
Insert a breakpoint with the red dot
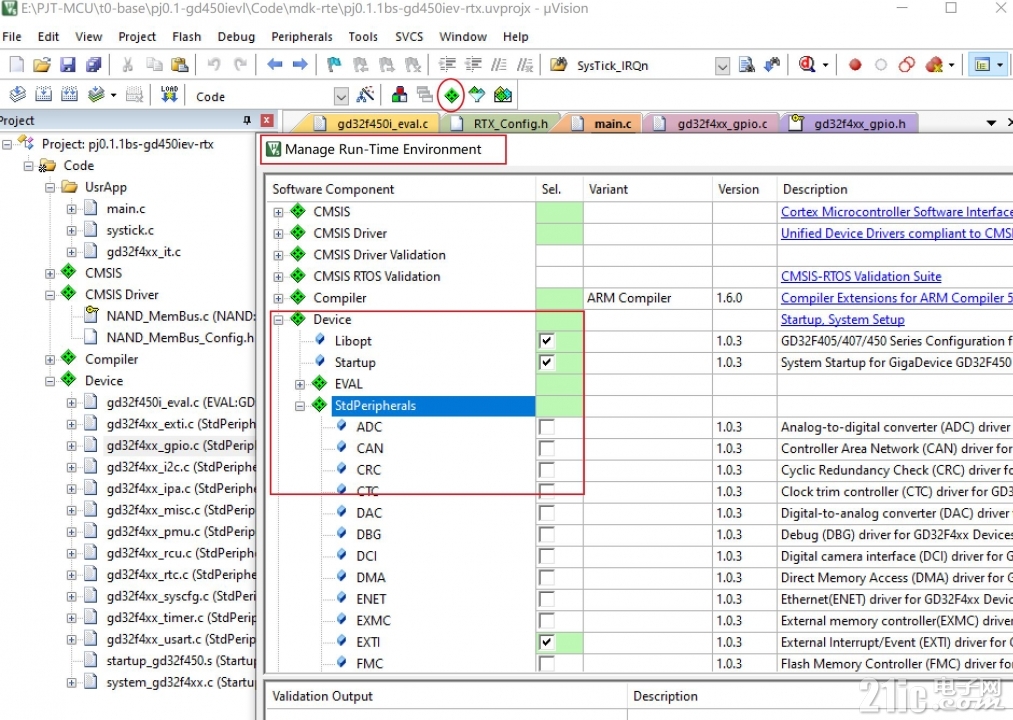tap(855, 65)
